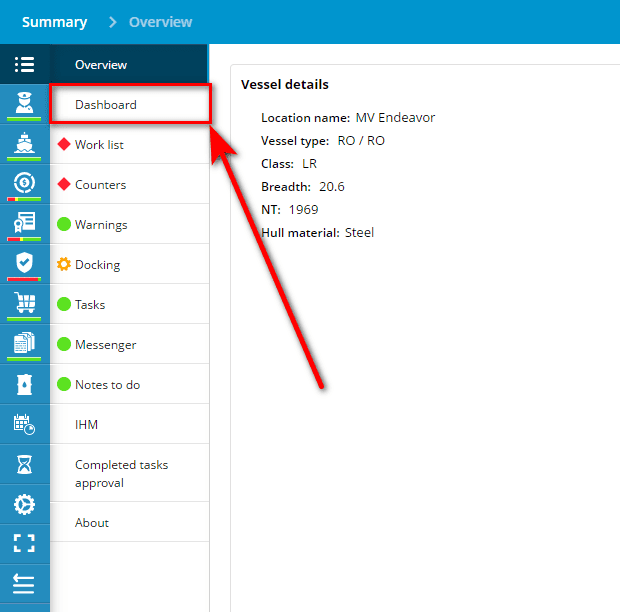
Task: Click the Summary breadcrumb link
Action: click(x=54, y=22)
